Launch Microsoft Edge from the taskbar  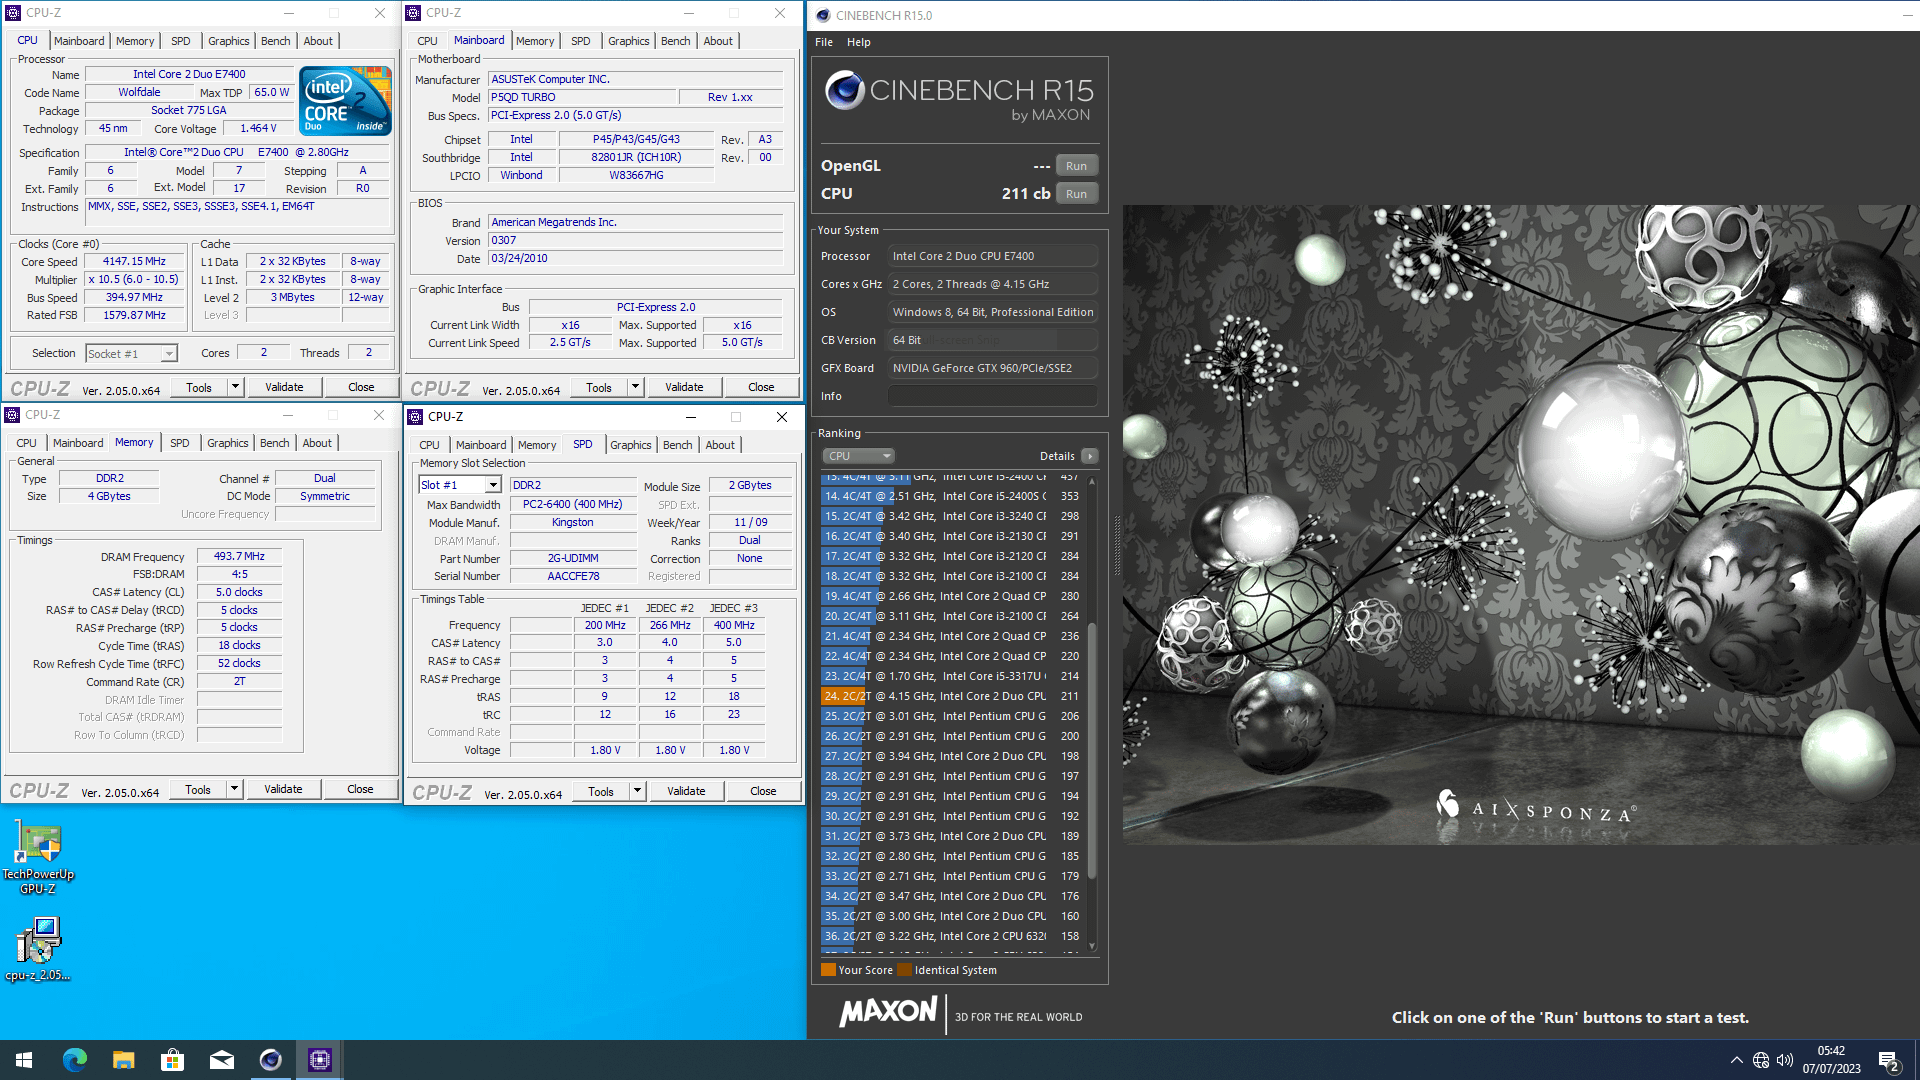click(74, 1060)
